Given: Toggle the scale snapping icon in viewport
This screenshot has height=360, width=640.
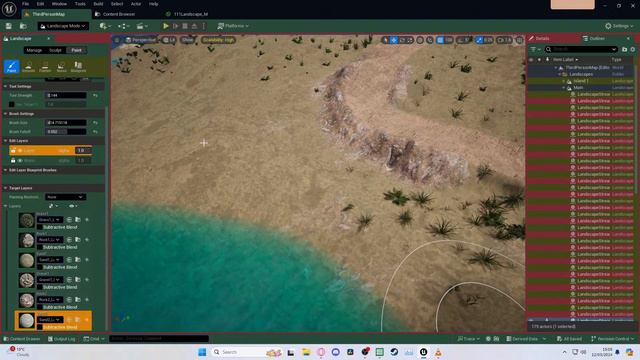Looking at the screenshot, I should (x=479, y=40).
